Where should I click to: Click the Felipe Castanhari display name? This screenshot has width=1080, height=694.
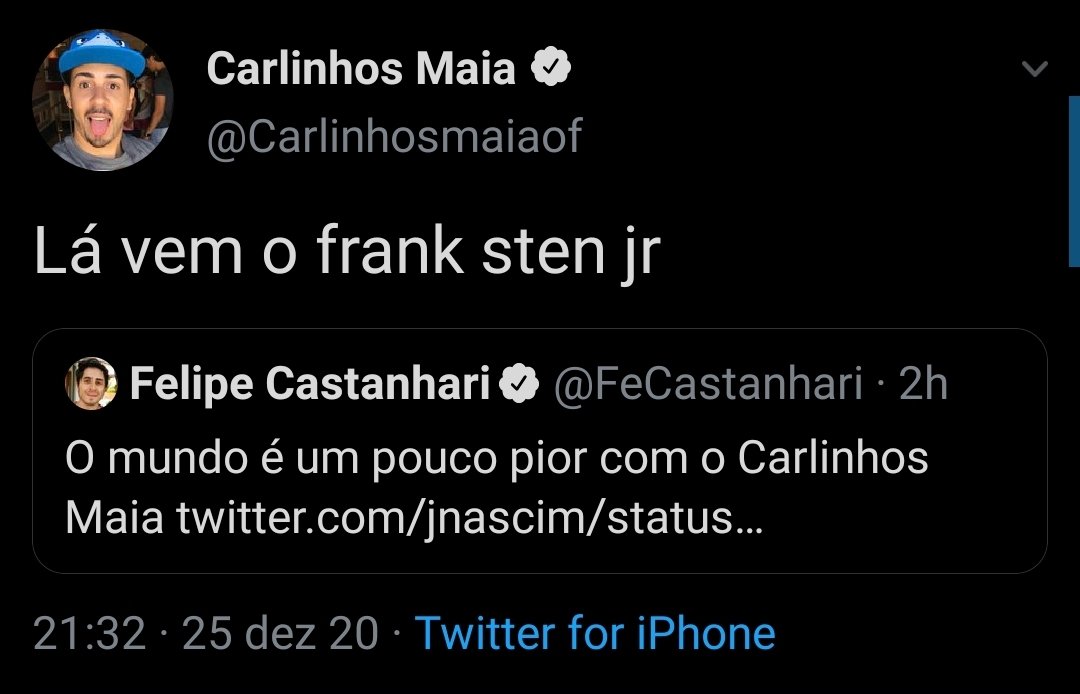click(310, 384)
